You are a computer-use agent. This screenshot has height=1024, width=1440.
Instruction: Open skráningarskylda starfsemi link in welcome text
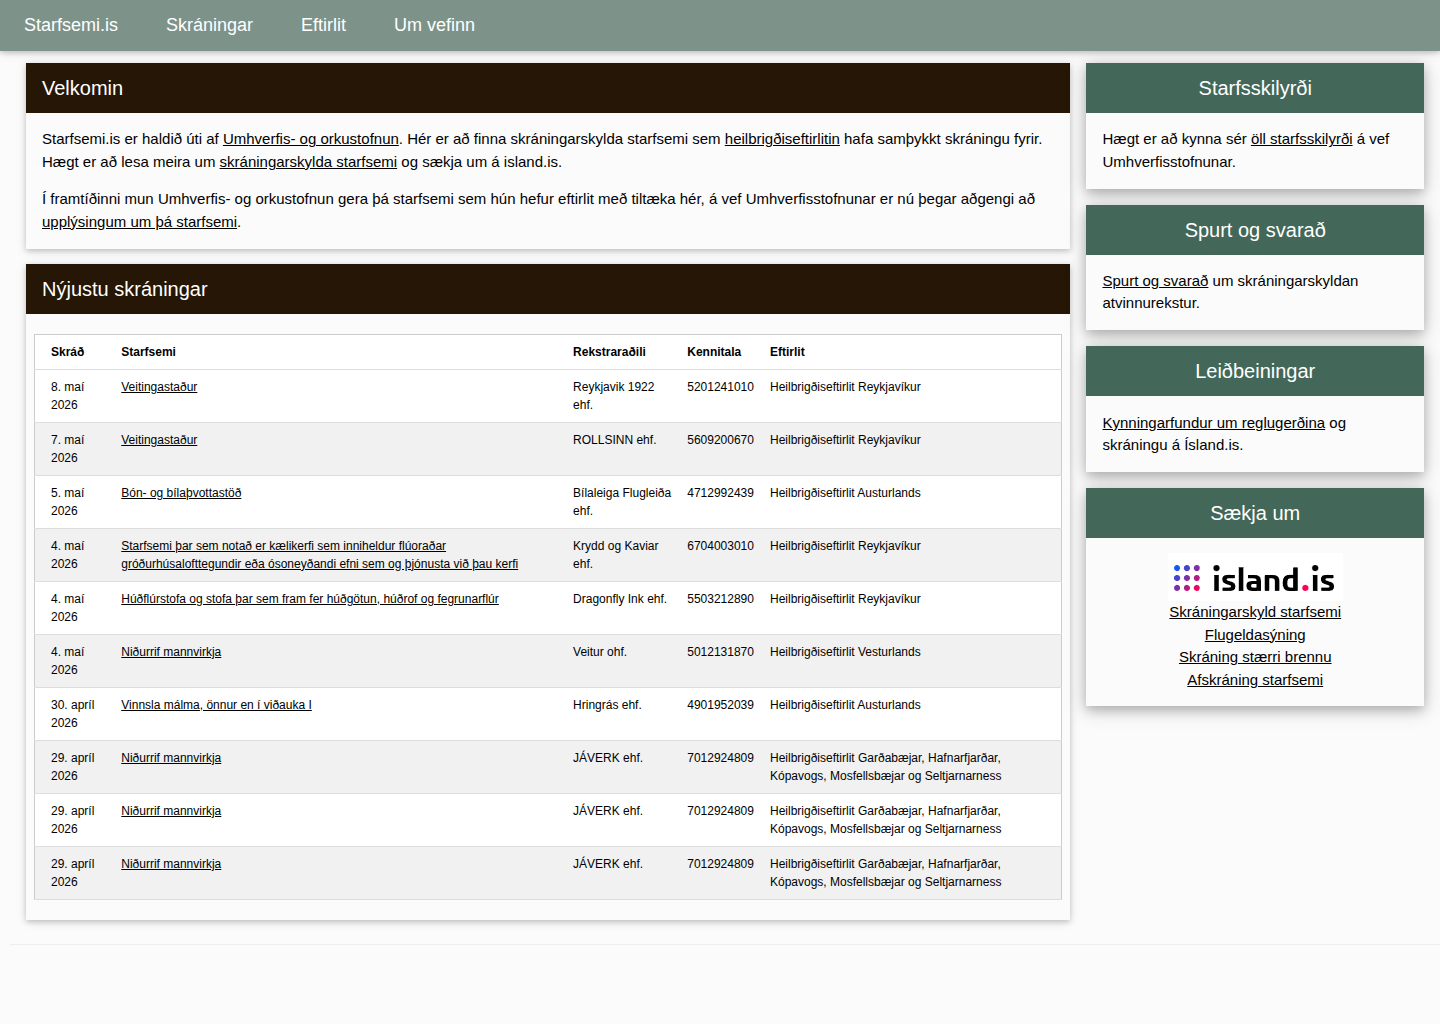tap(308, 162)
